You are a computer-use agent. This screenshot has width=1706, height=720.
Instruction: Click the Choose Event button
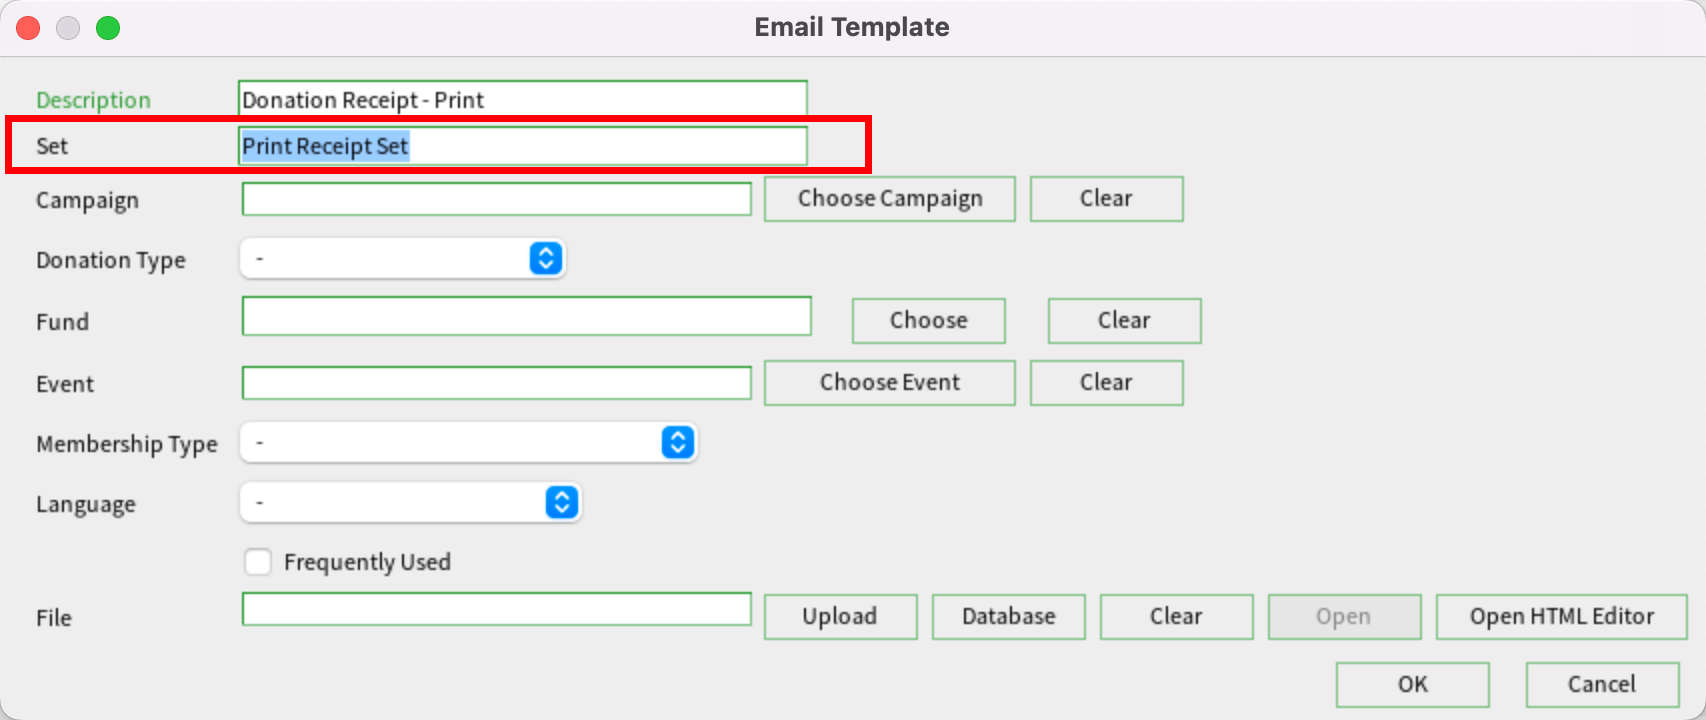coord(888,382)
